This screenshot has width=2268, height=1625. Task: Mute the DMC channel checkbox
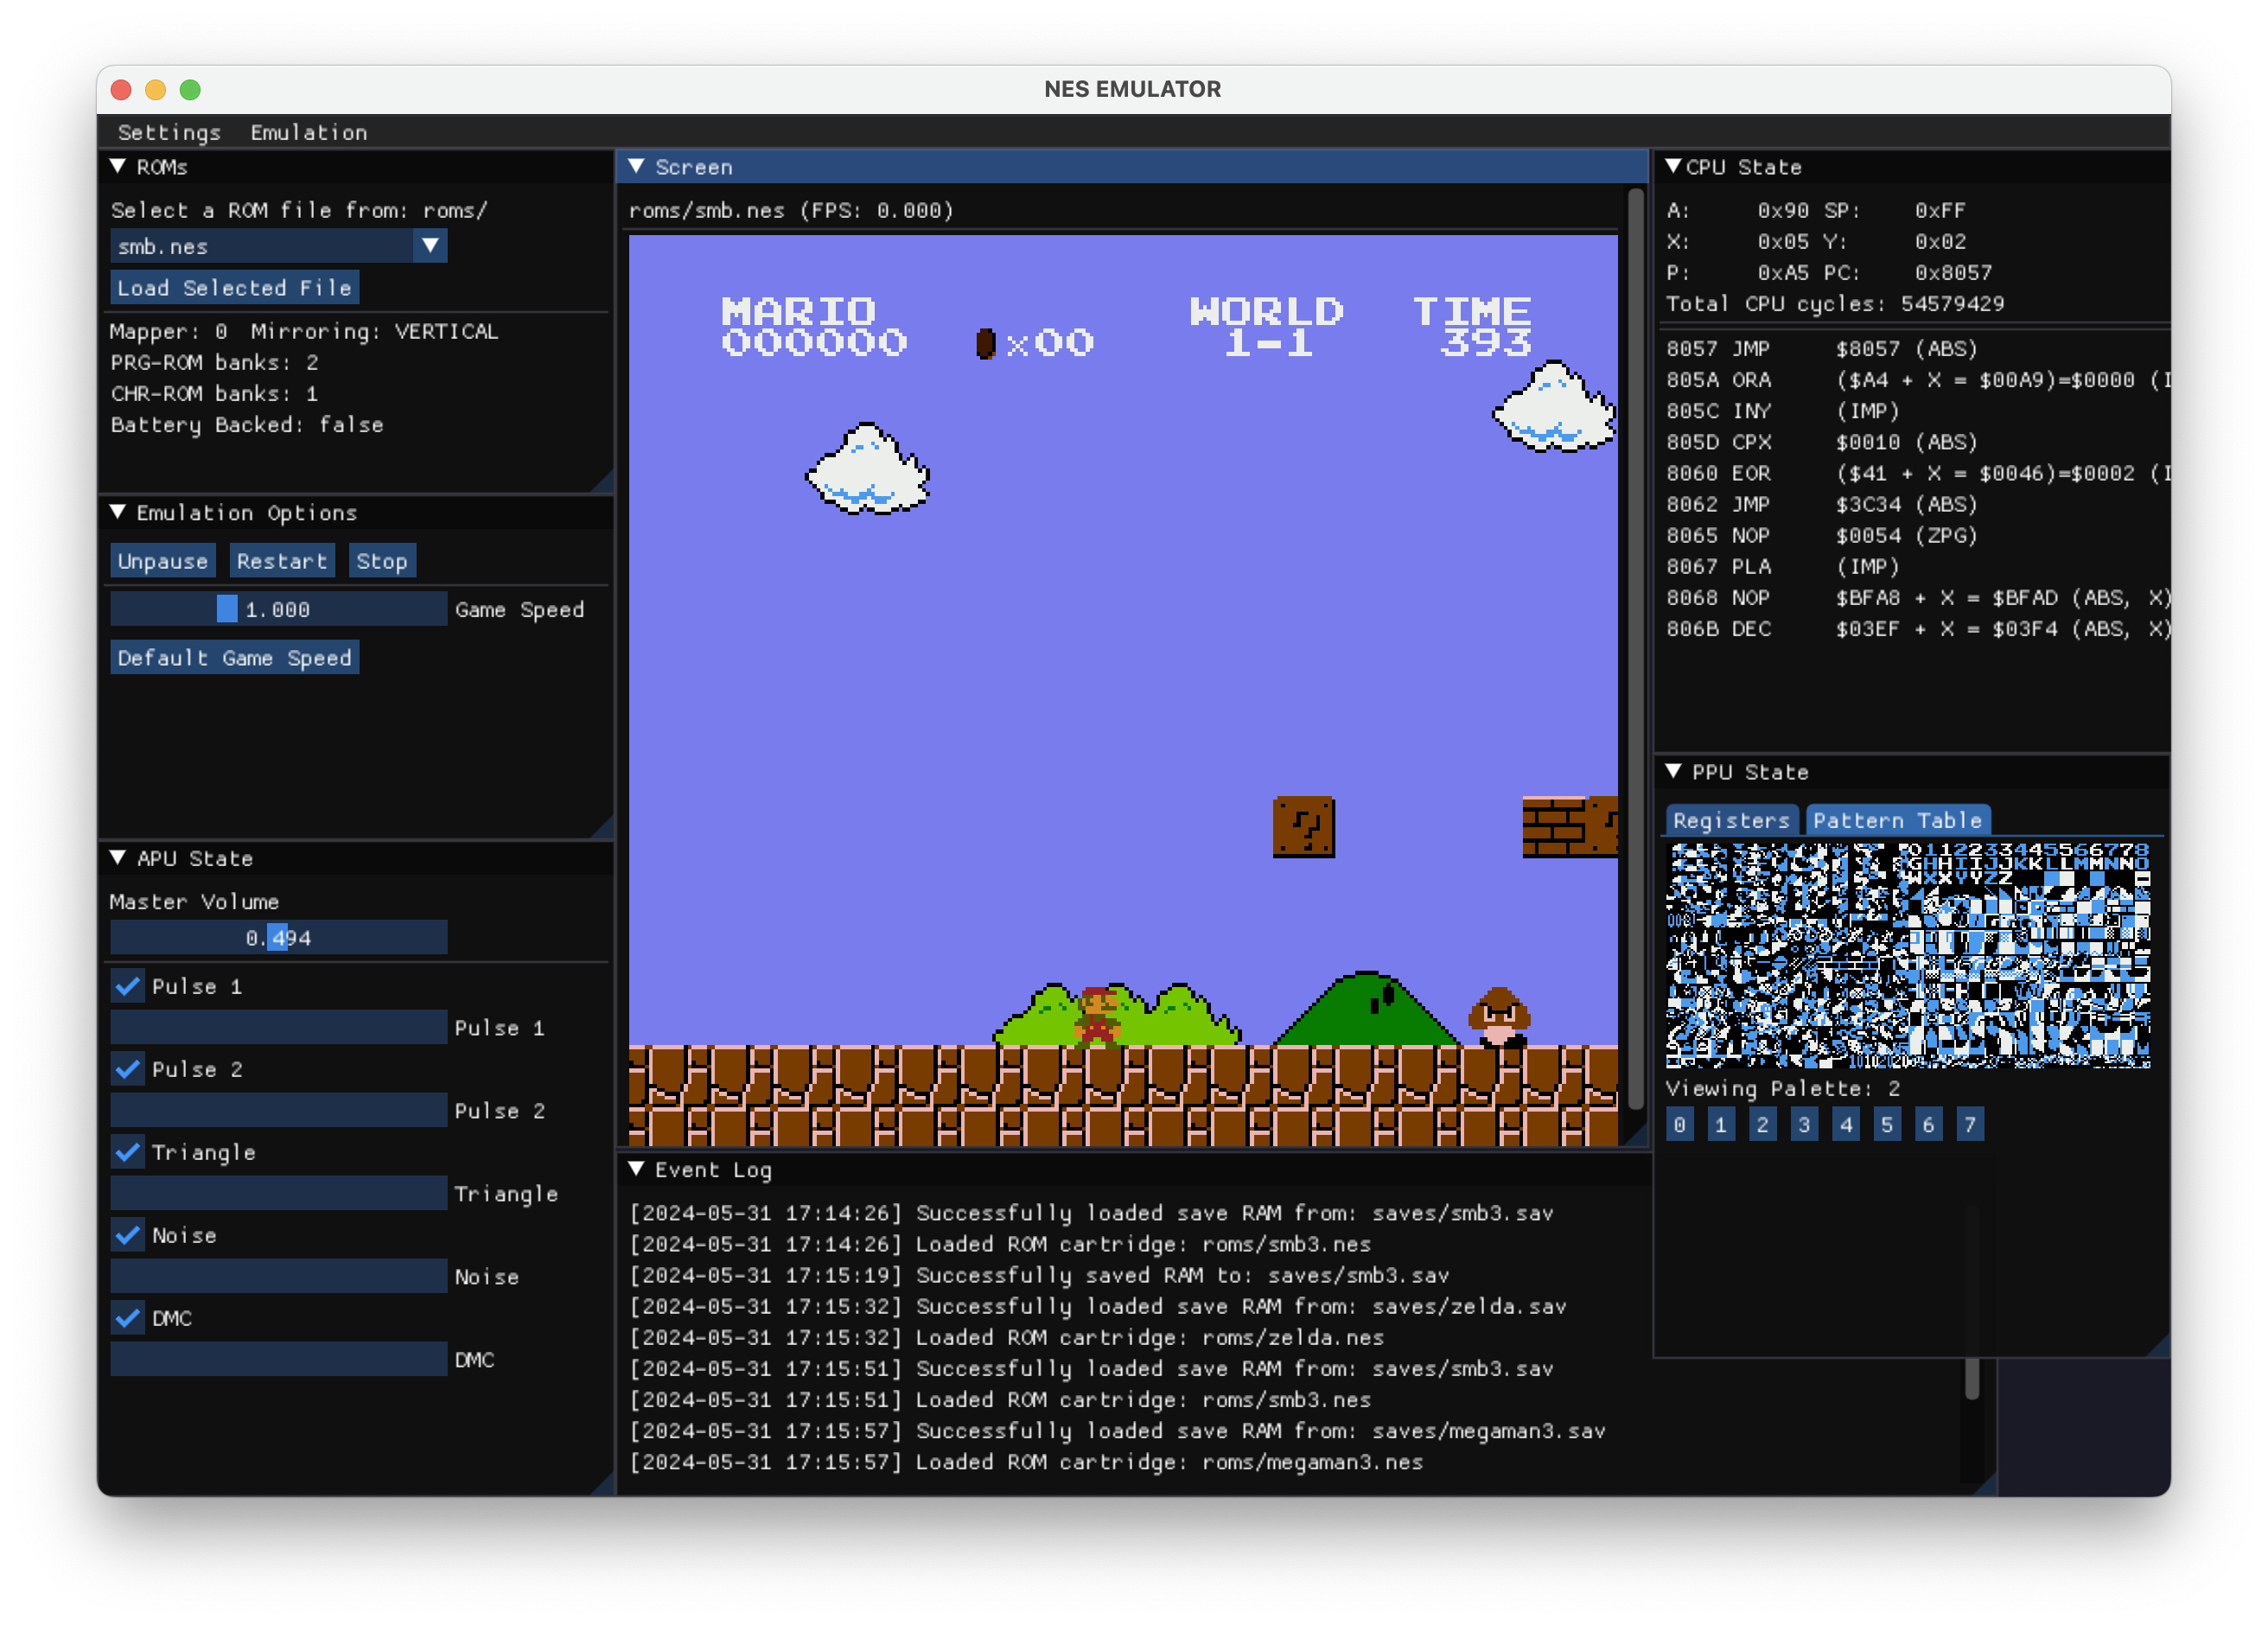click(x=127, y=1318)
